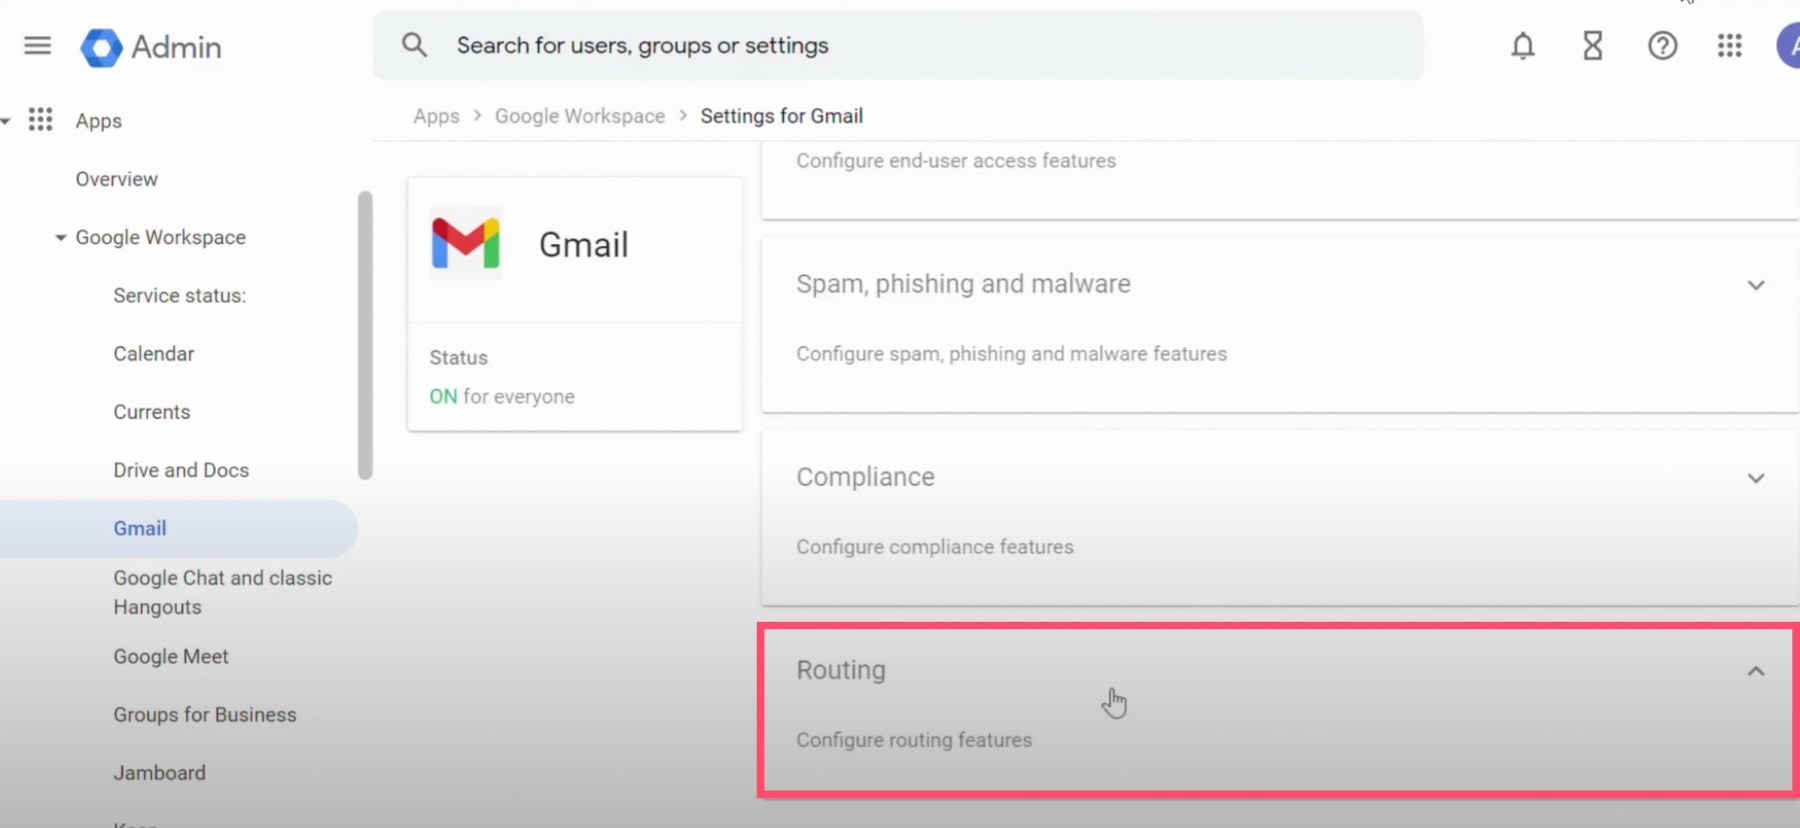Open Overview in the sidebar
The height and width of the screenshot is (828, 1800).
coord(116,179)
